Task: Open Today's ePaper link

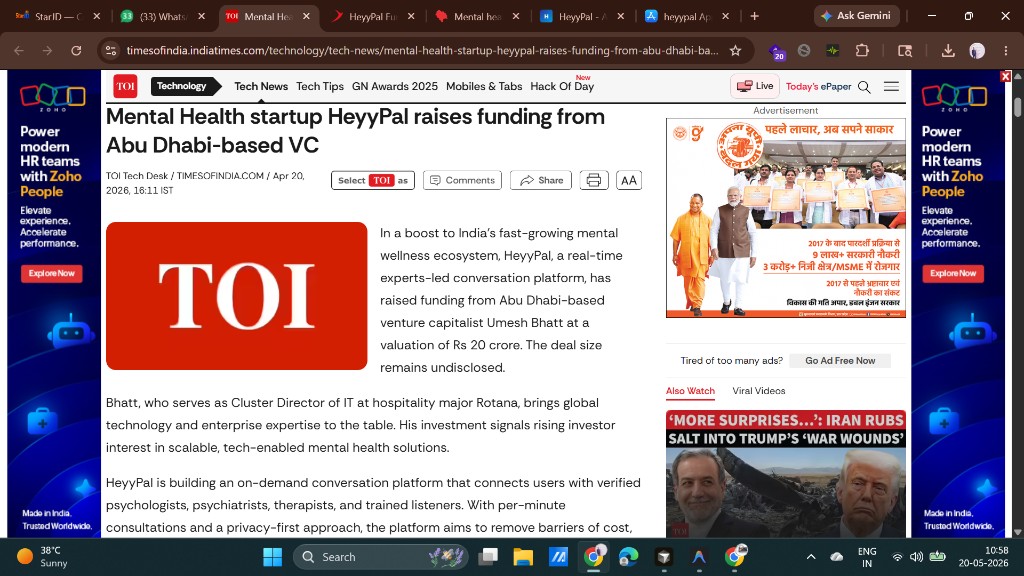Action: [818, 86]
